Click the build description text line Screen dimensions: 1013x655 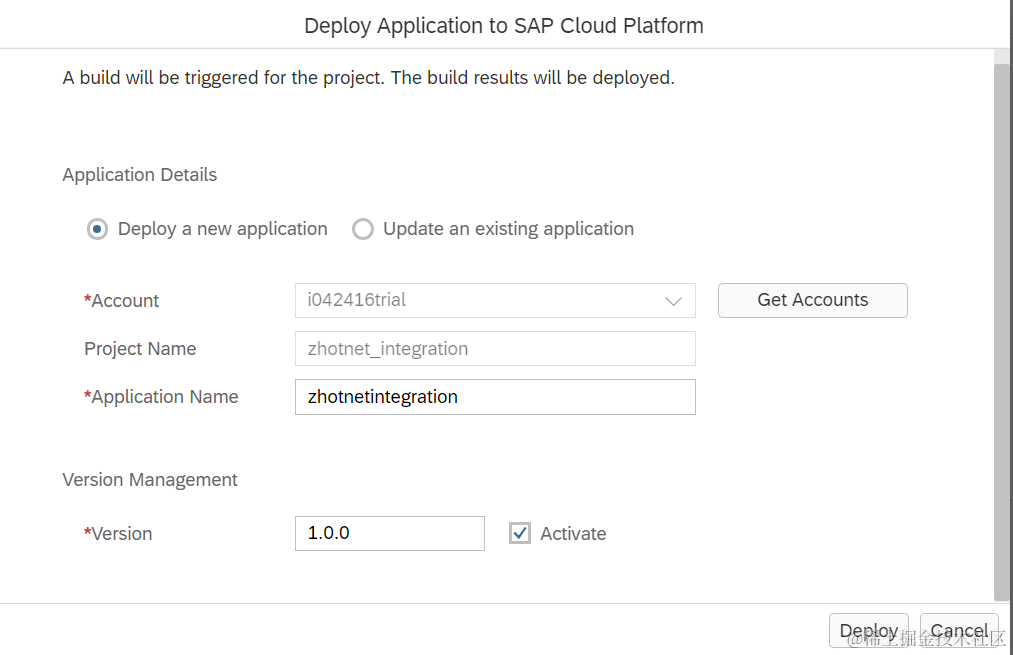[x=368, y=78]
